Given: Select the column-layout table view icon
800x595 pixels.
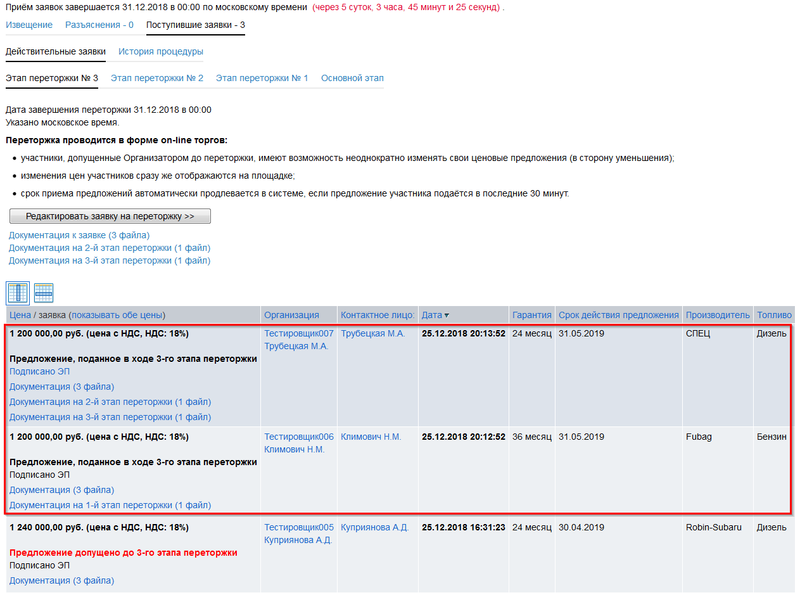Looking at the screenshot, I should [18, 293].
